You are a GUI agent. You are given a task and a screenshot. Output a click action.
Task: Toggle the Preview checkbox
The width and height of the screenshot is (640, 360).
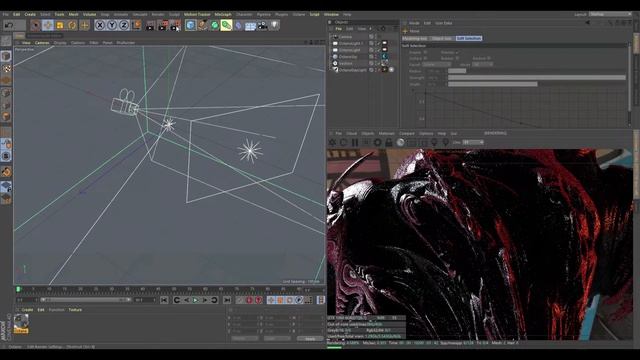tap(457, 53)
